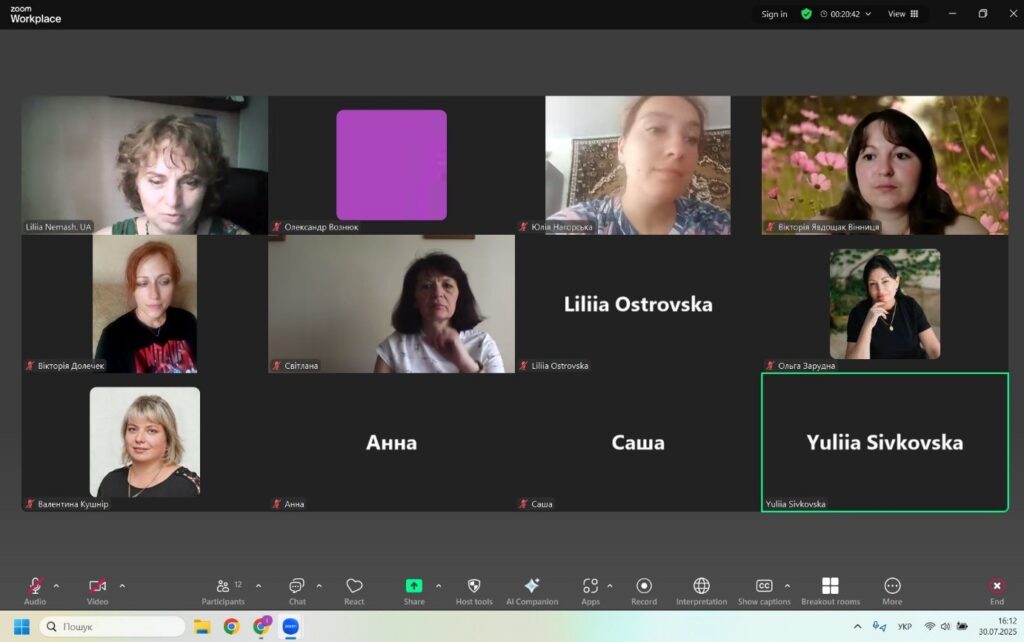Open Host tools shield icon
Screen dimensions: 1024x642
click(474, 587)
